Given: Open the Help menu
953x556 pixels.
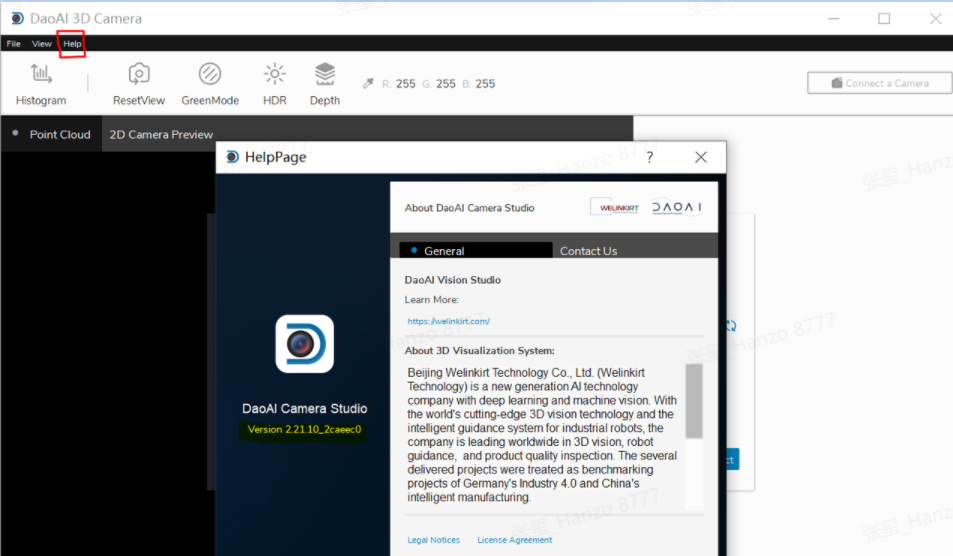Looking at the screenshot, I should [x=72, y=44].
